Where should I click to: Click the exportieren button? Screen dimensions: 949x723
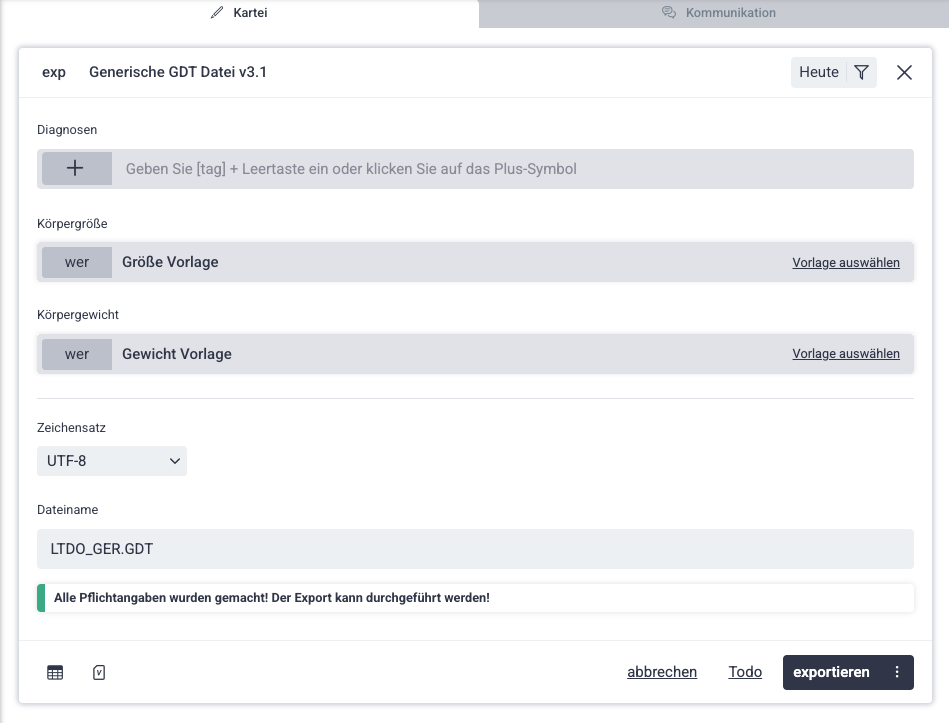(831, 672)
